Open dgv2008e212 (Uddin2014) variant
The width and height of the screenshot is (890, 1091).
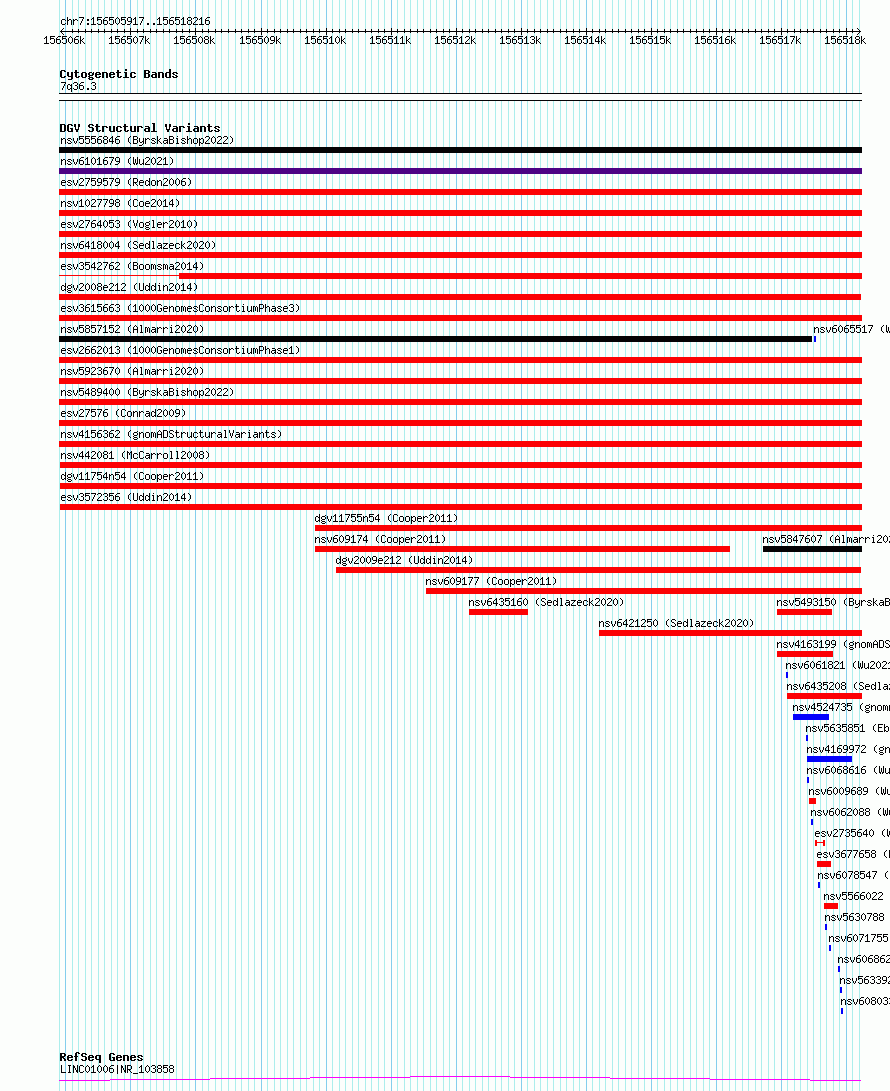(x=129, y=287)
